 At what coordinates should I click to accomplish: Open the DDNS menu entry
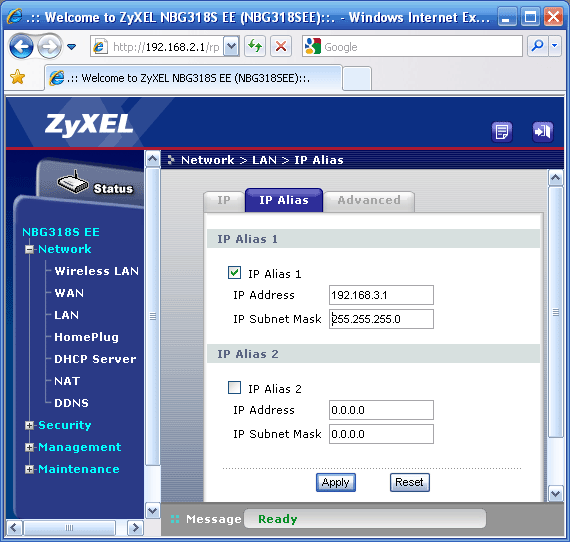point(71,403)
